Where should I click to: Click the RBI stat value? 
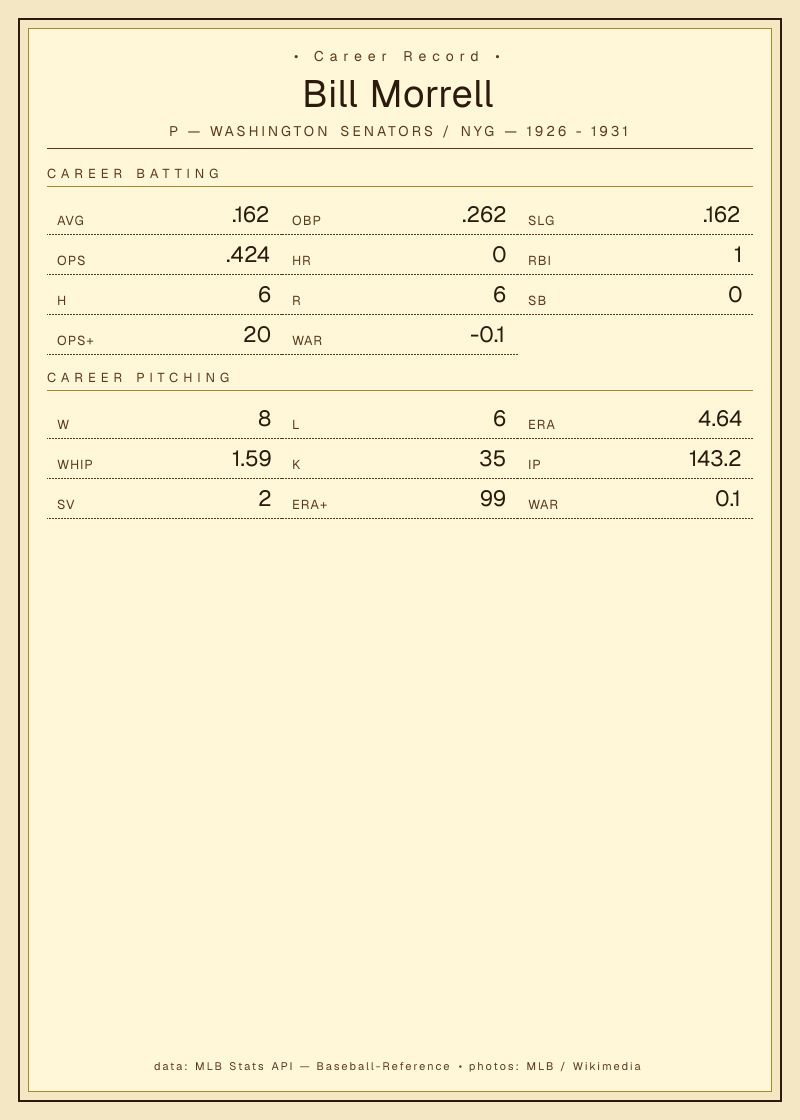737,254
